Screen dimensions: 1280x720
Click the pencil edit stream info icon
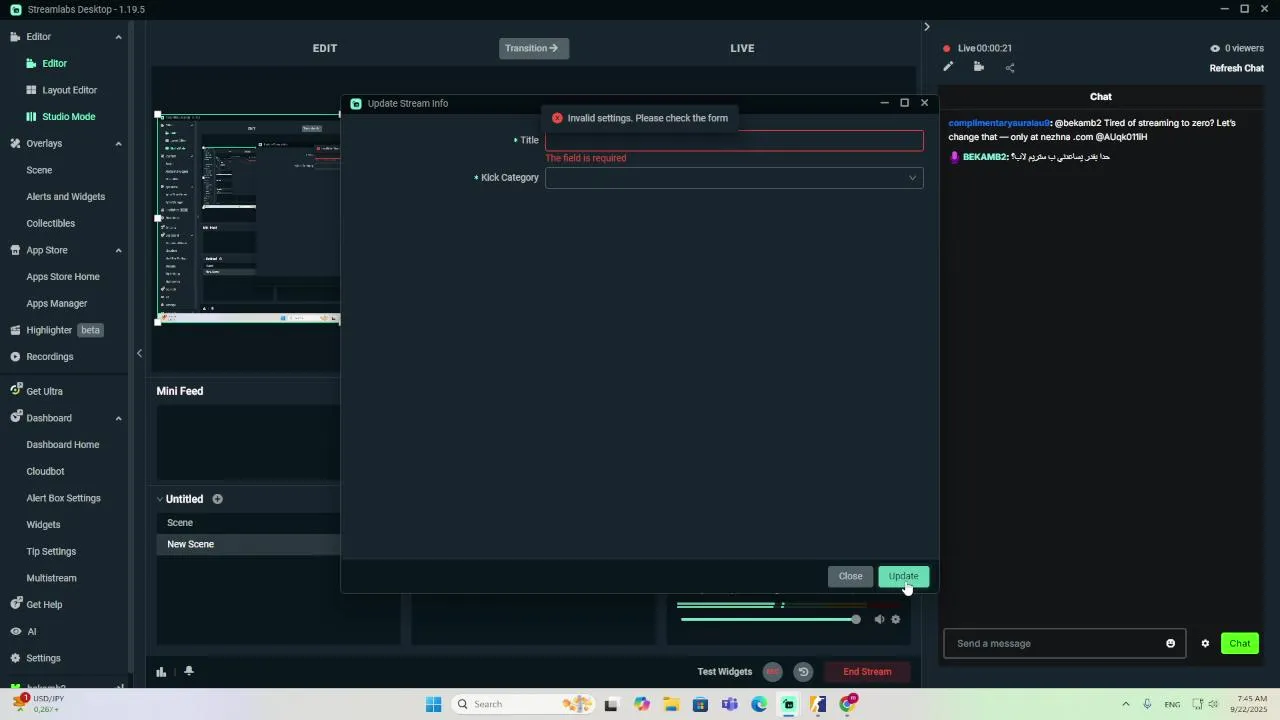click(x=948, y=67)
